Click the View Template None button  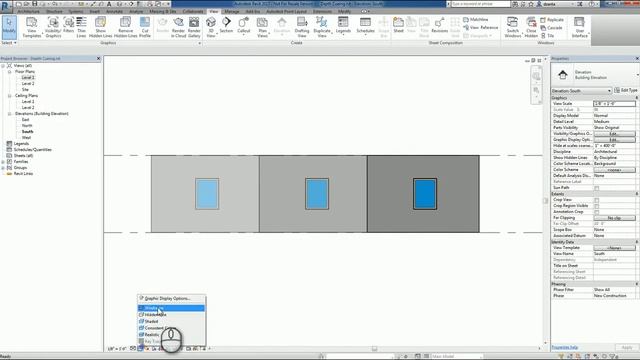(614, 248)
